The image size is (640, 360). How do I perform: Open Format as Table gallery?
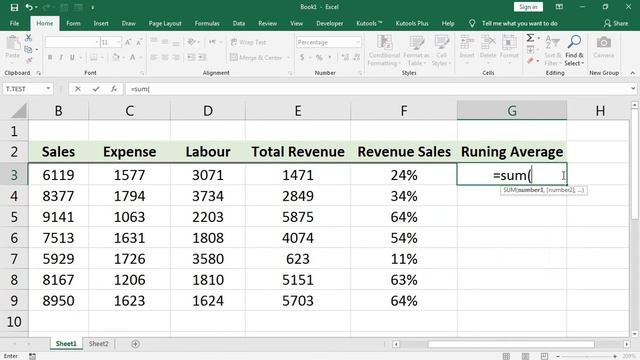pyautogui.click(x=416, y=51)
